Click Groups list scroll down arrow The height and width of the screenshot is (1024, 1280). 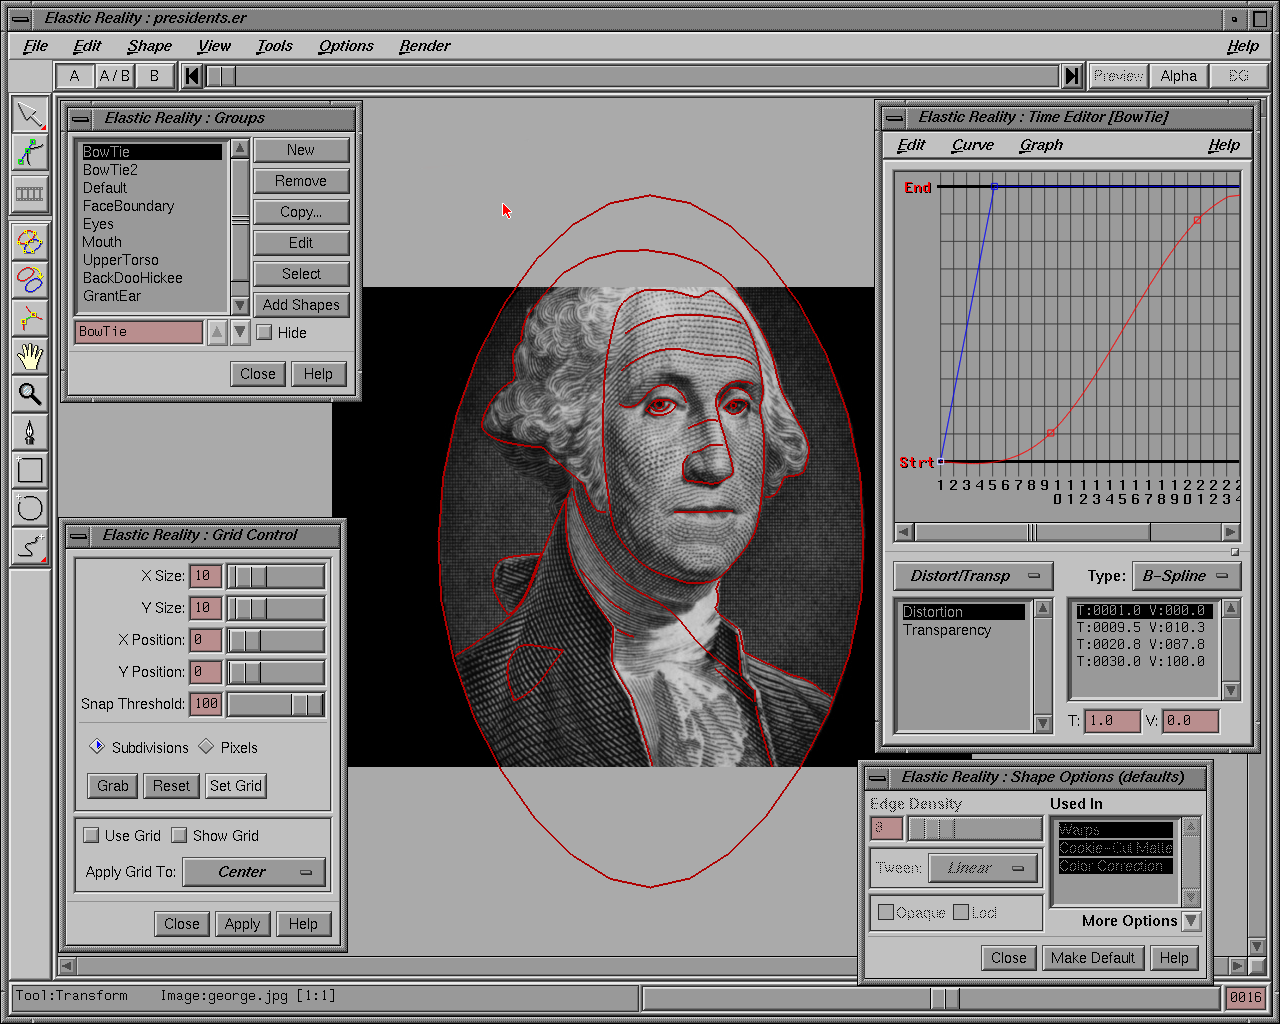(240, 305)
